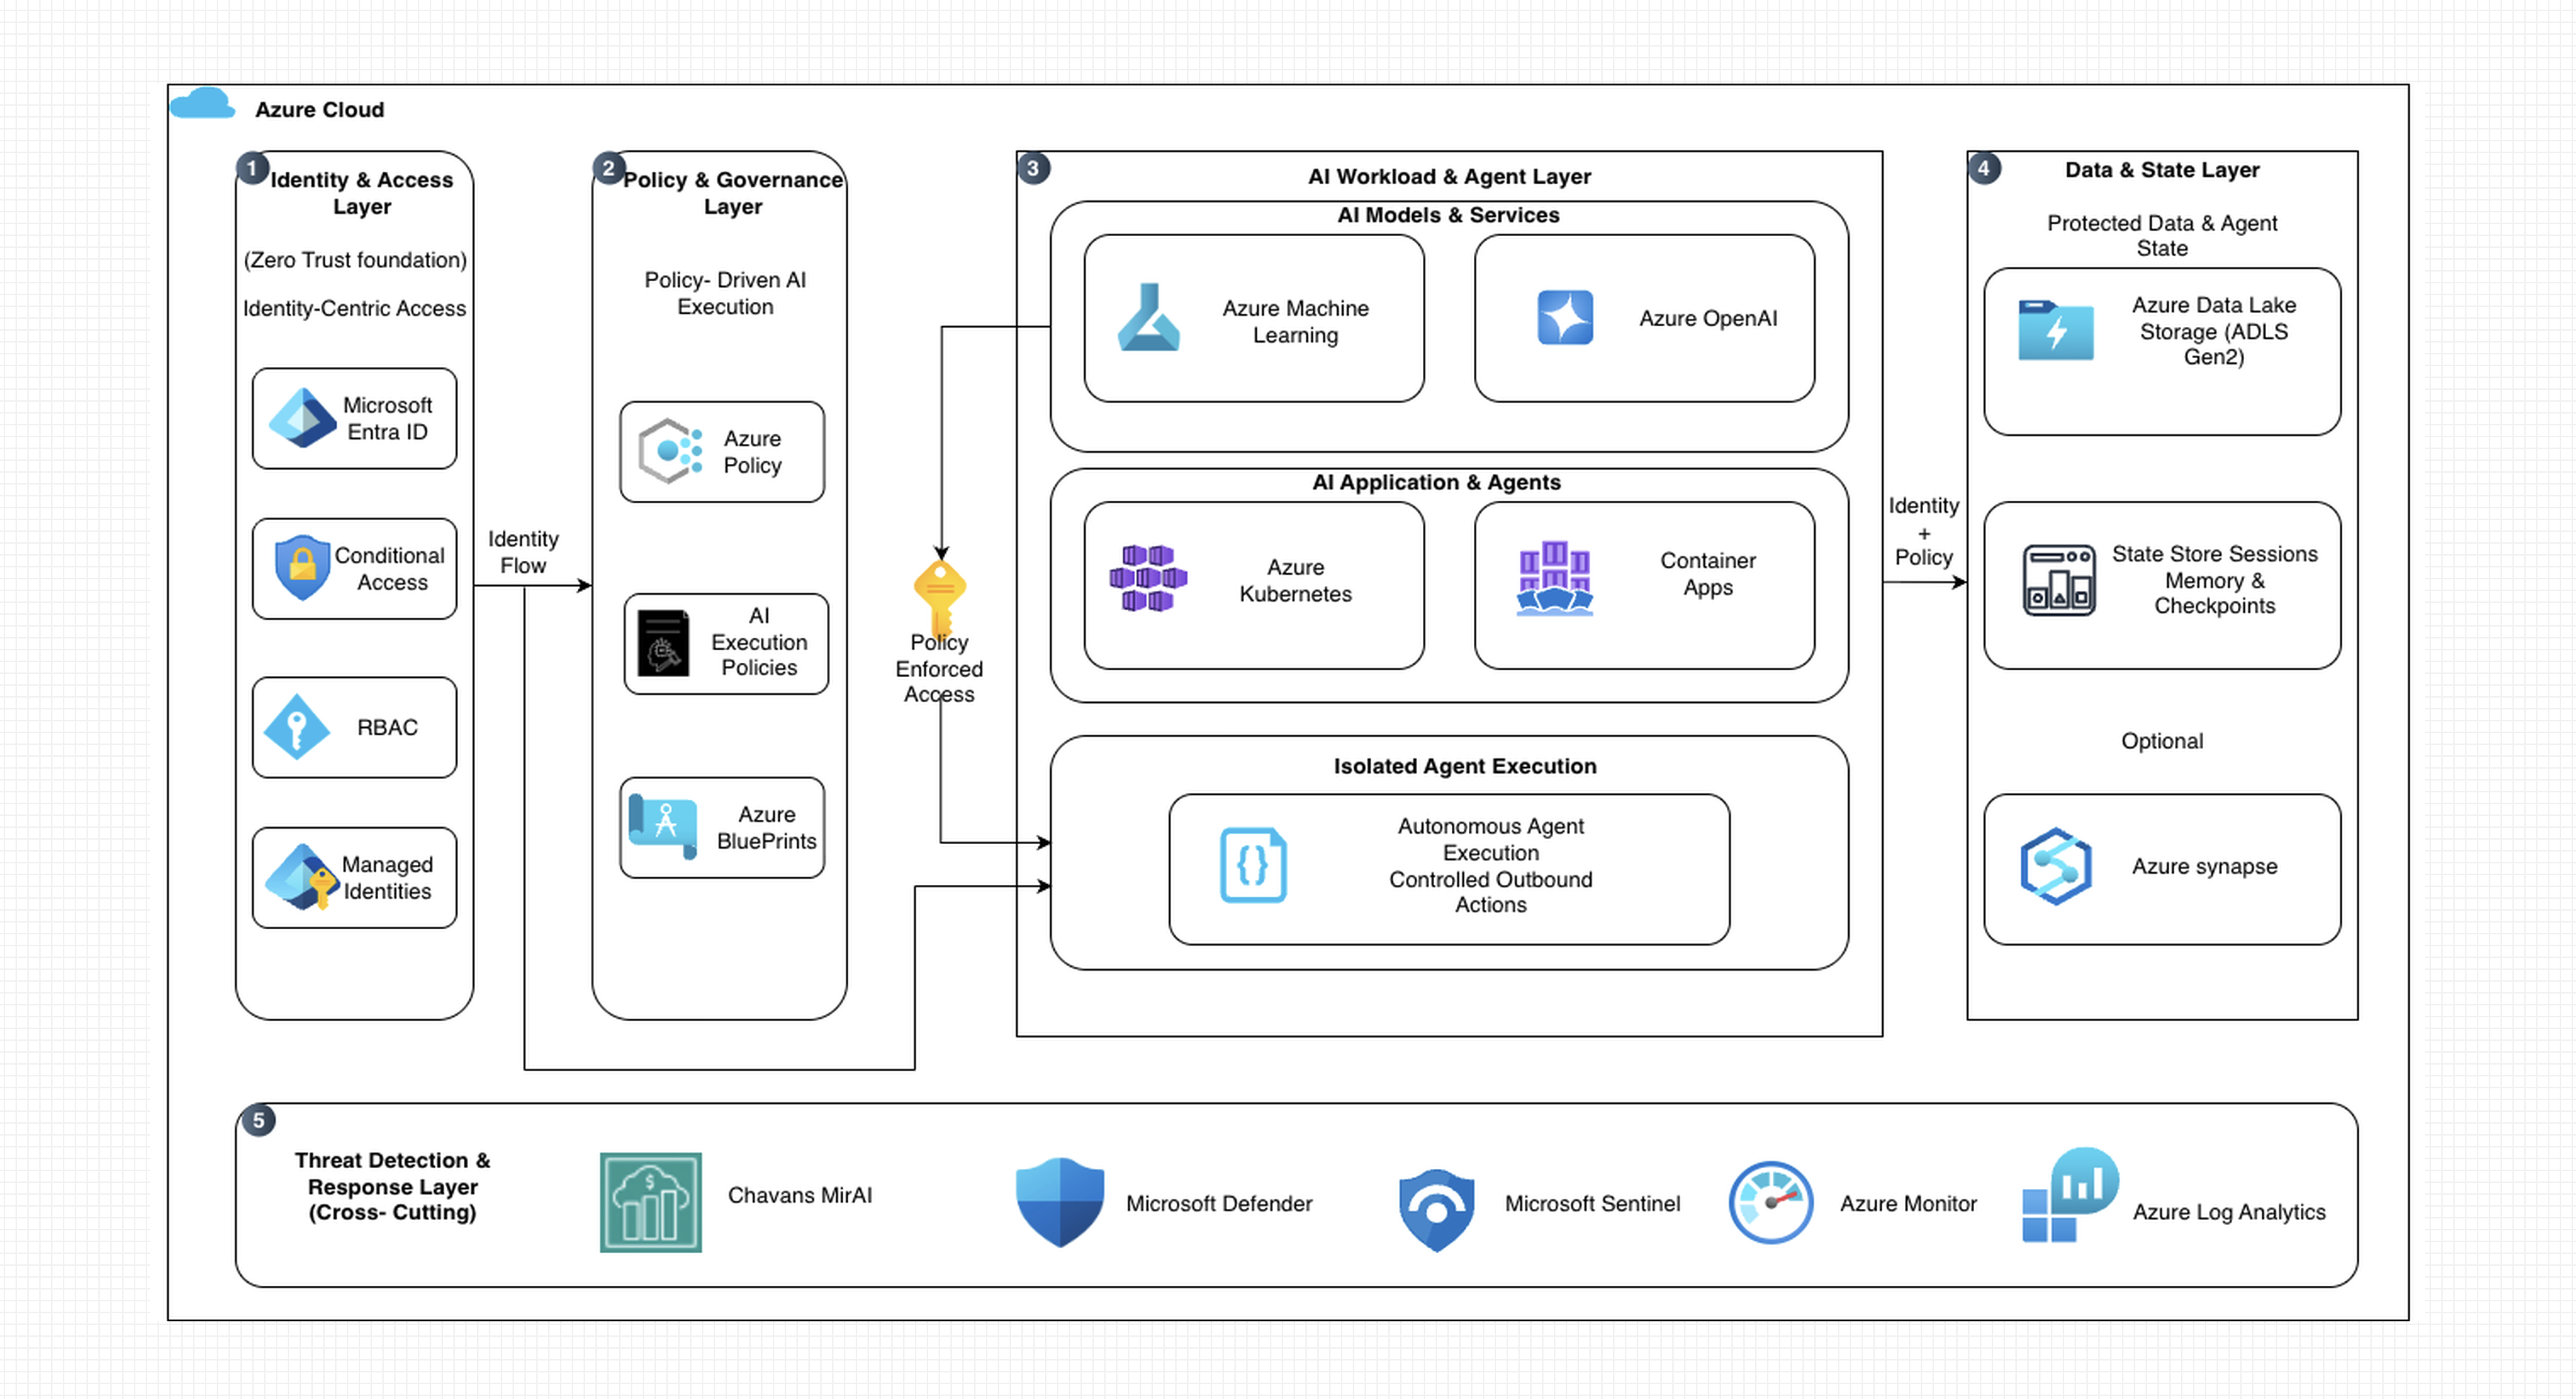Click the AI Execution Policies label

click(758, 641)
